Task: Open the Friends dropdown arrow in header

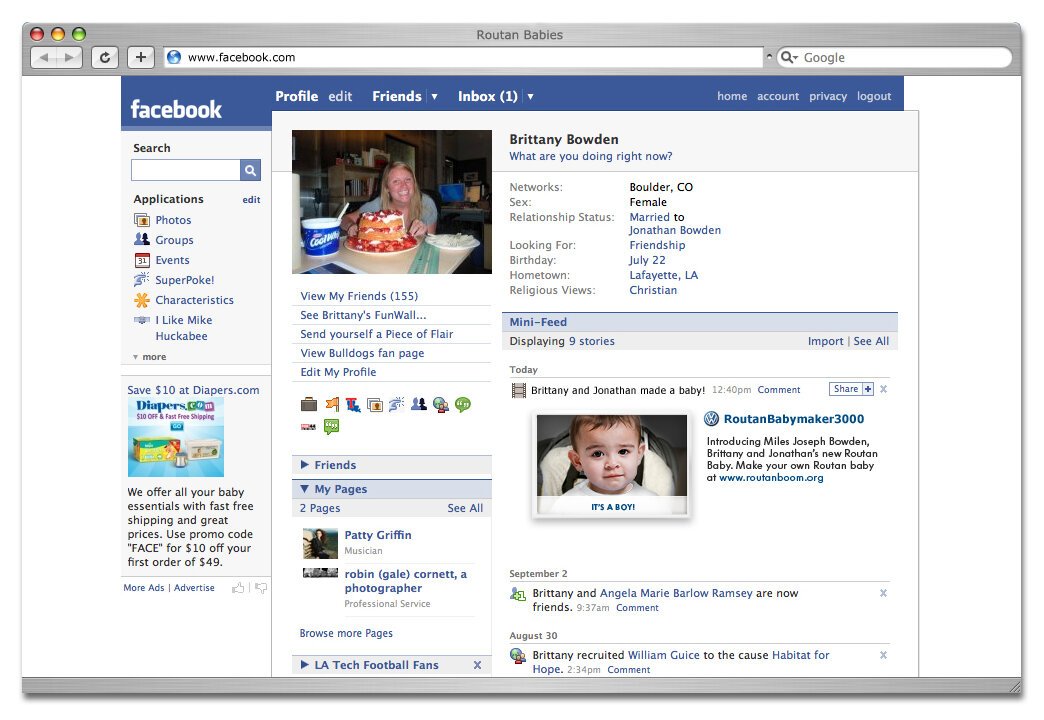Action: click(x=434, y=97)
